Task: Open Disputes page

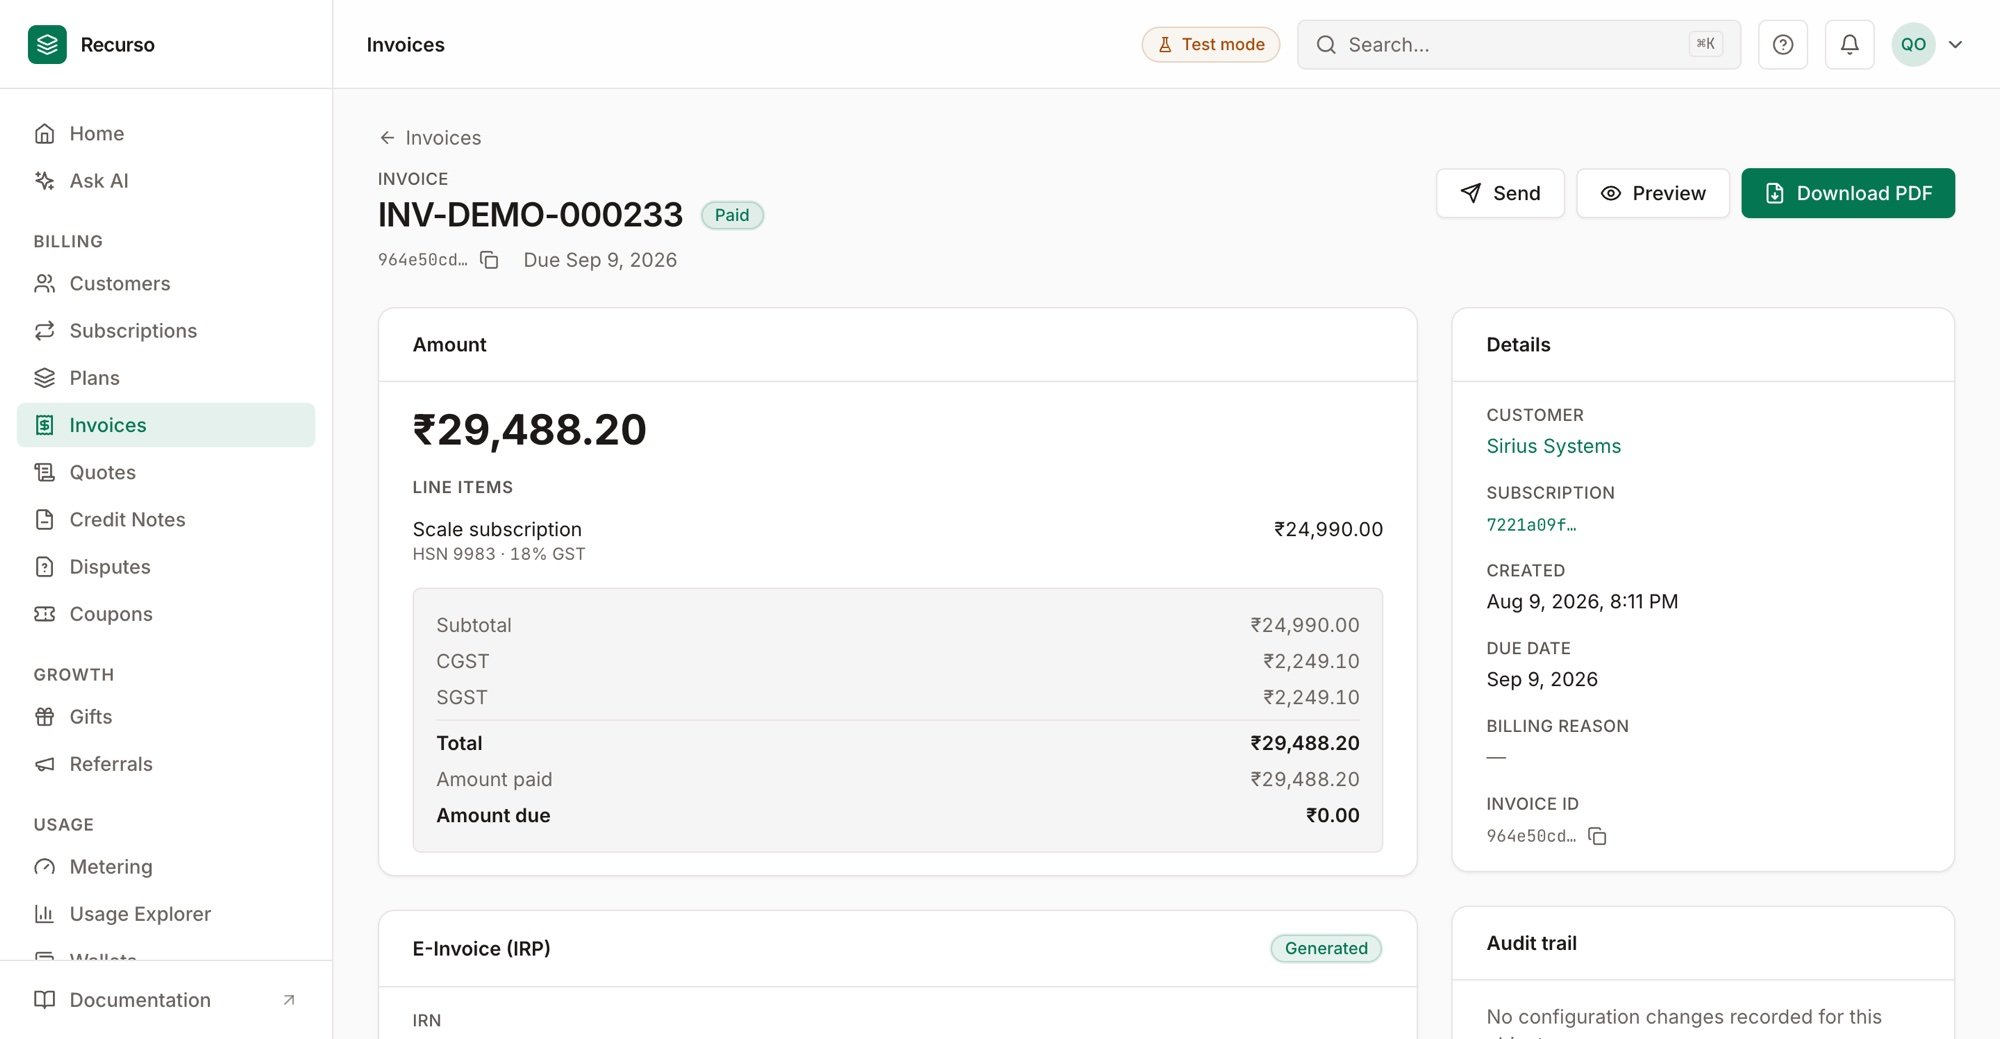Action: 166,566
